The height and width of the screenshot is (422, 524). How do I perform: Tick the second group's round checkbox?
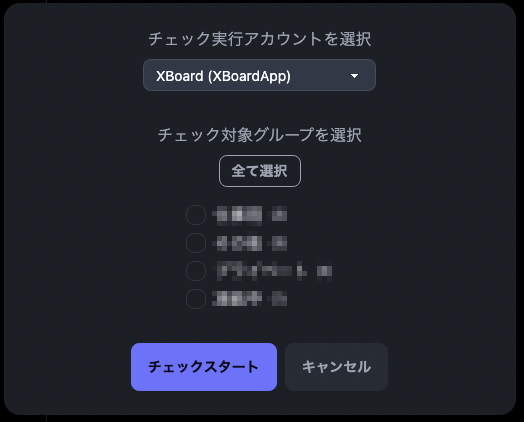pyautogui.click(x=196, y=243)
